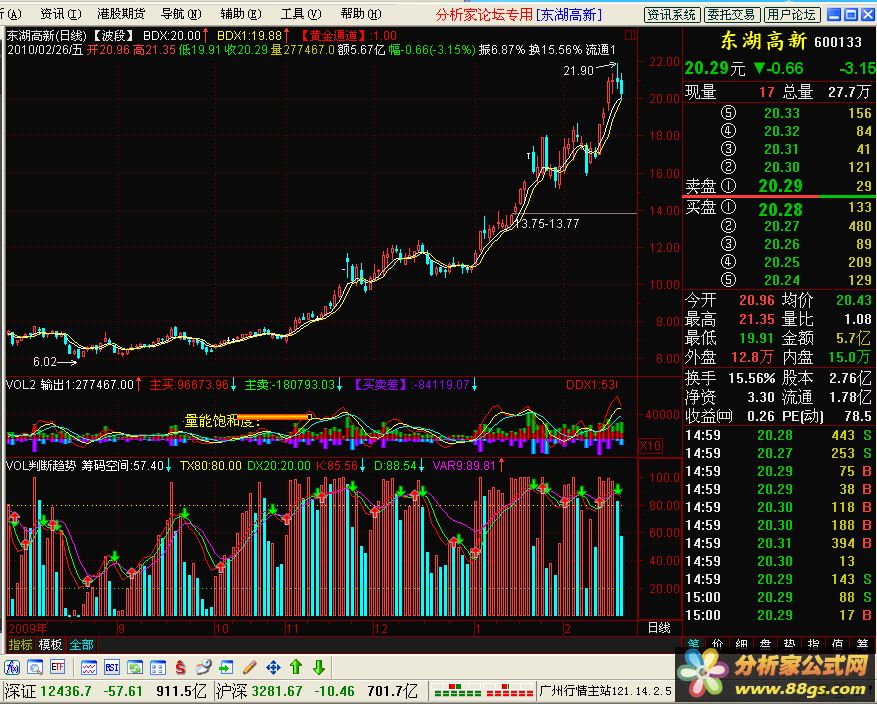Screen dimensions: 877x704
Task: Switch to the 全部 tab
Action: click(x=81, y=644)
